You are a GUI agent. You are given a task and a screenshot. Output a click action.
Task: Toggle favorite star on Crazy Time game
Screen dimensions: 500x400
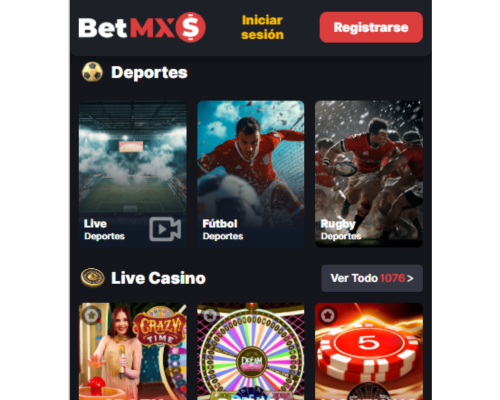coord(91,315)
